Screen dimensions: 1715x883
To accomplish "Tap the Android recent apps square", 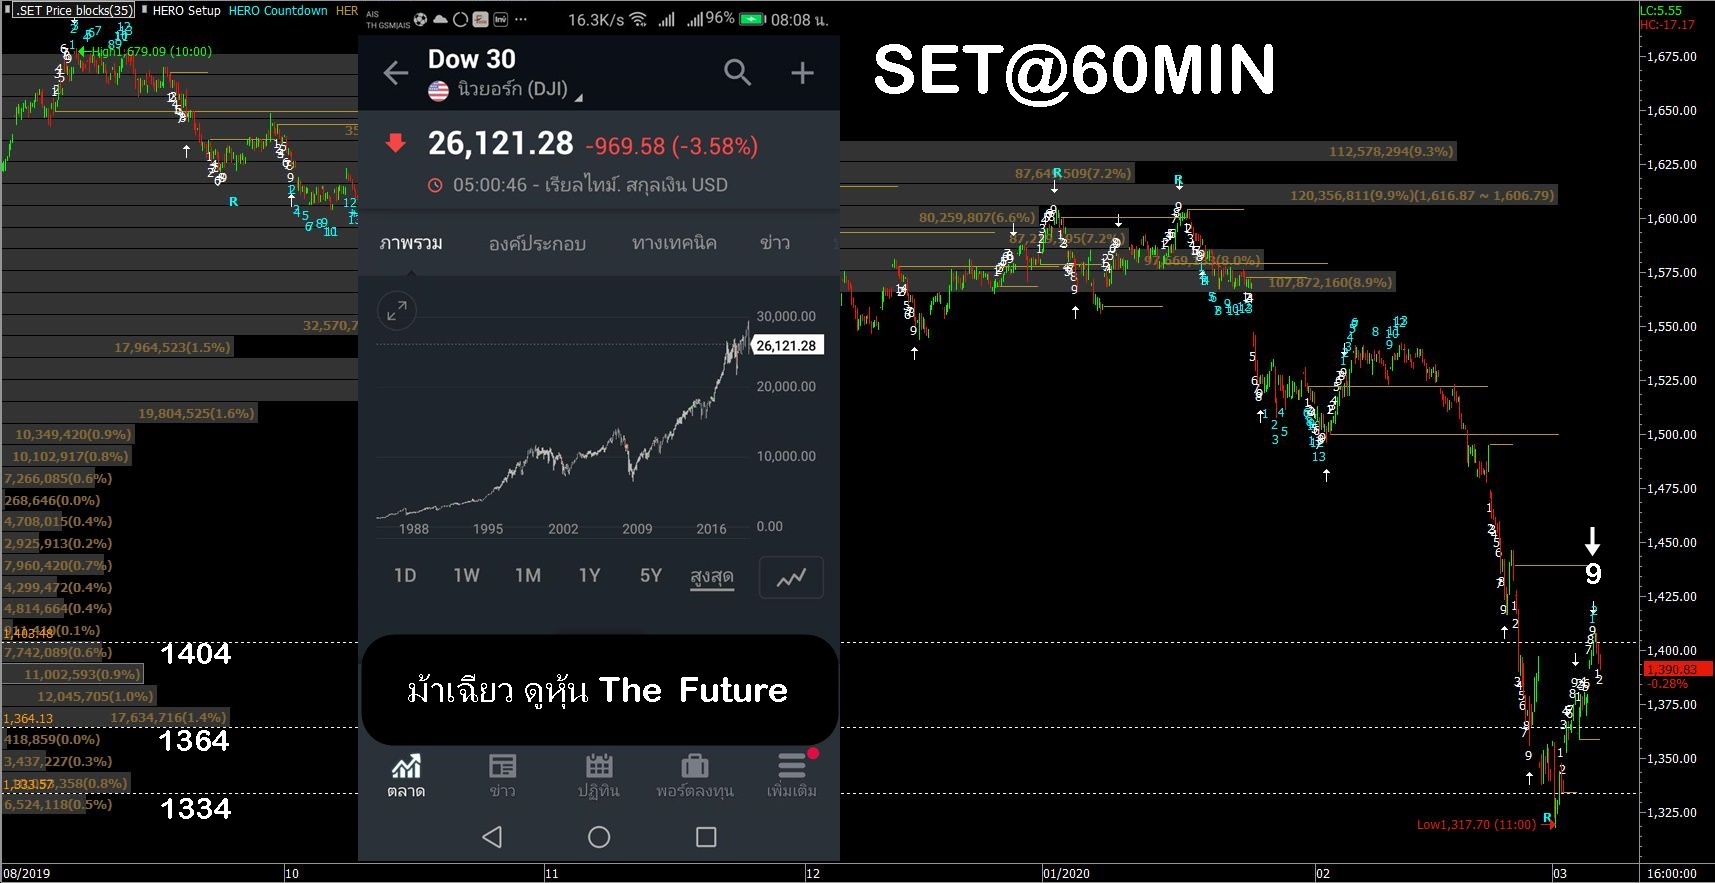I will pos(706,837).
